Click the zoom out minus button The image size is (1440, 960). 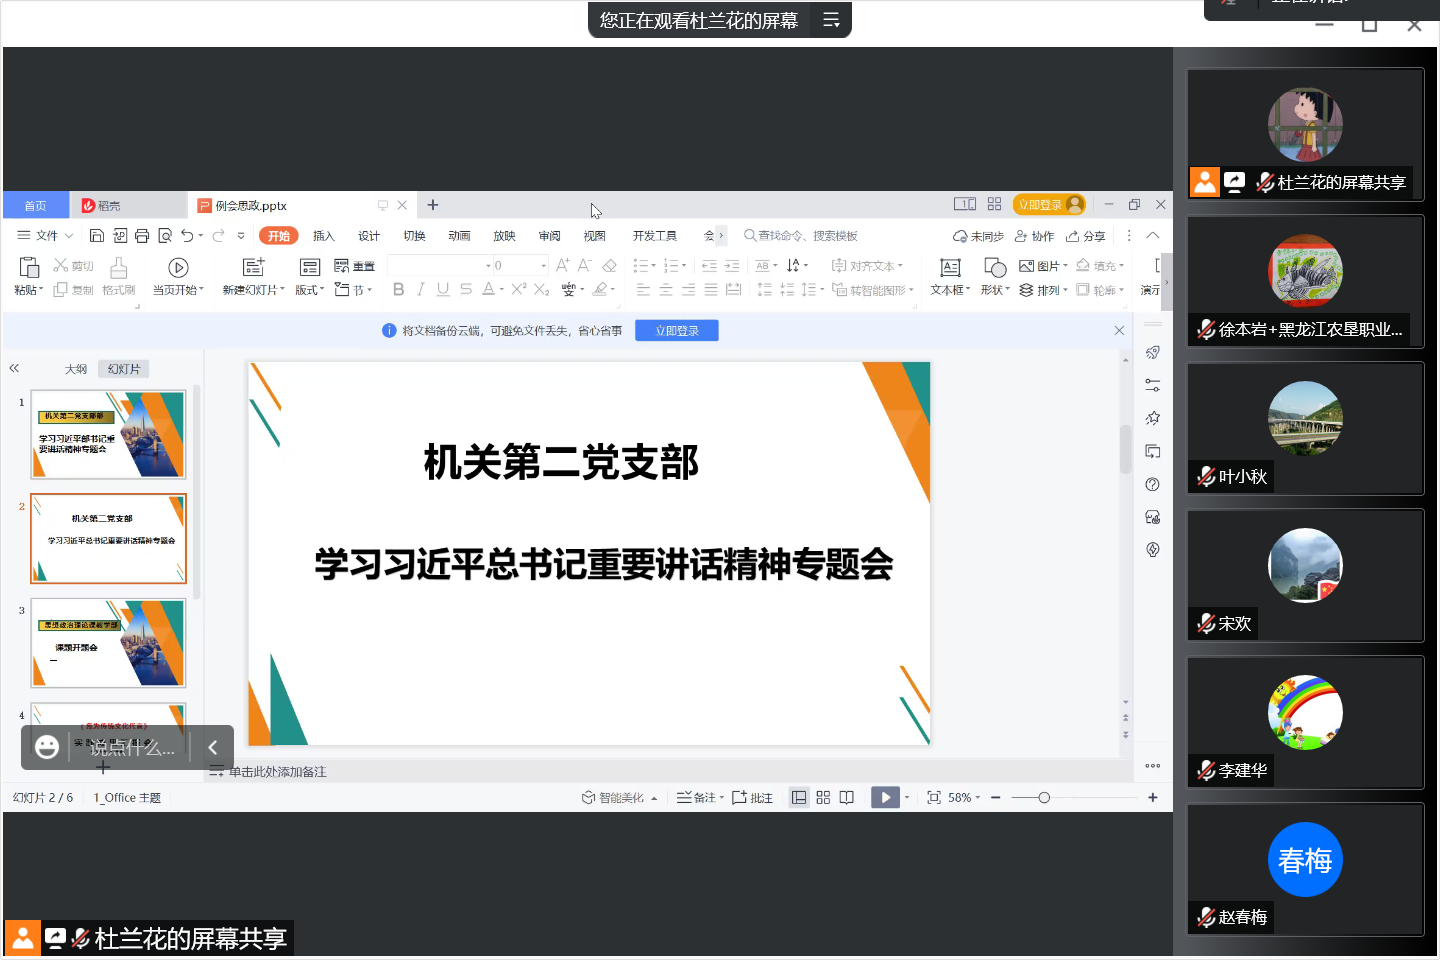(996, 797)
